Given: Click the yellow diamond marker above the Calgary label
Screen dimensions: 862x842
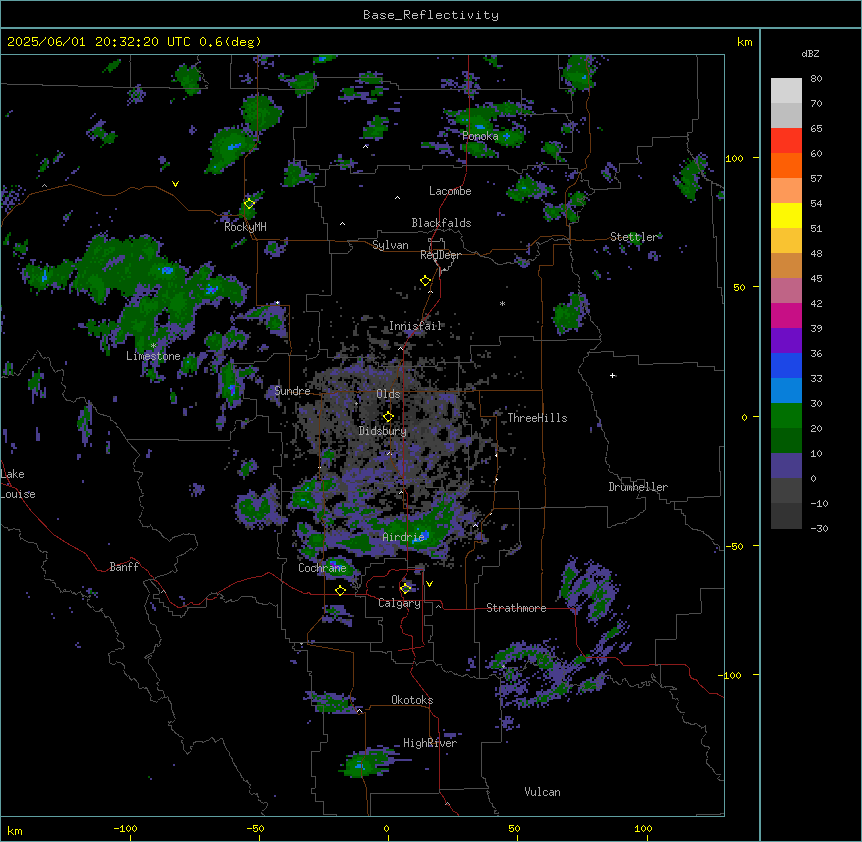Looking at the screenshot, I should [x=405, y=588].
